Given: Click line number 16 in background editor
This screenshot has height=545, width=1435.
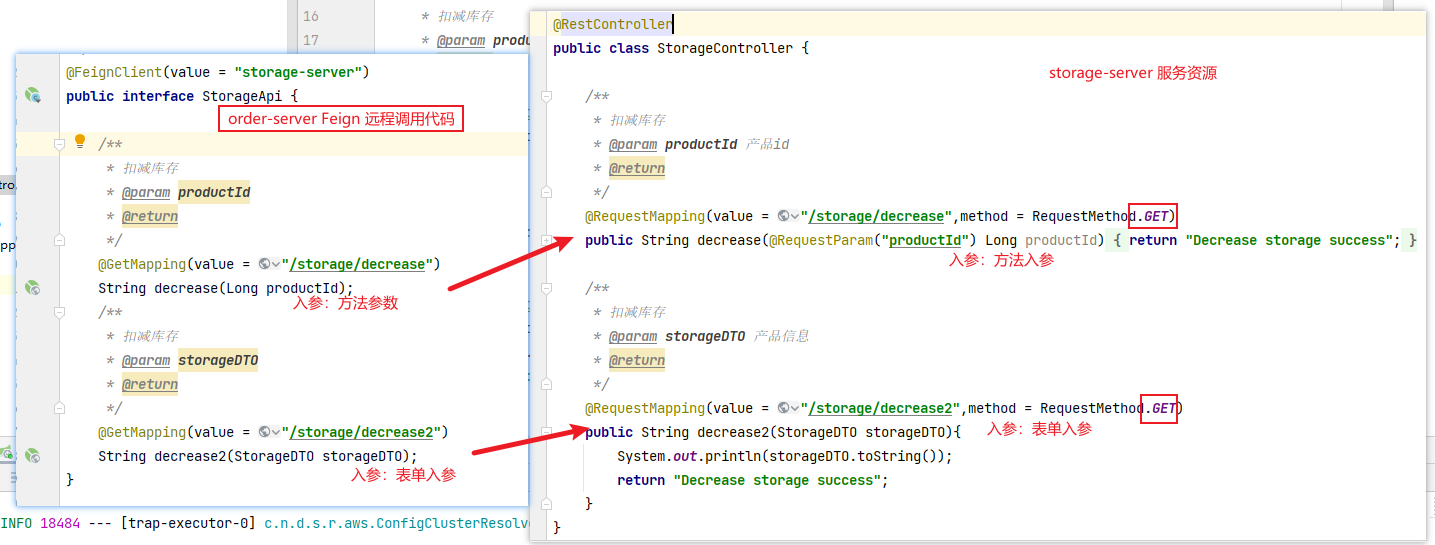Looking at the screenshot, I should point(311,16).
